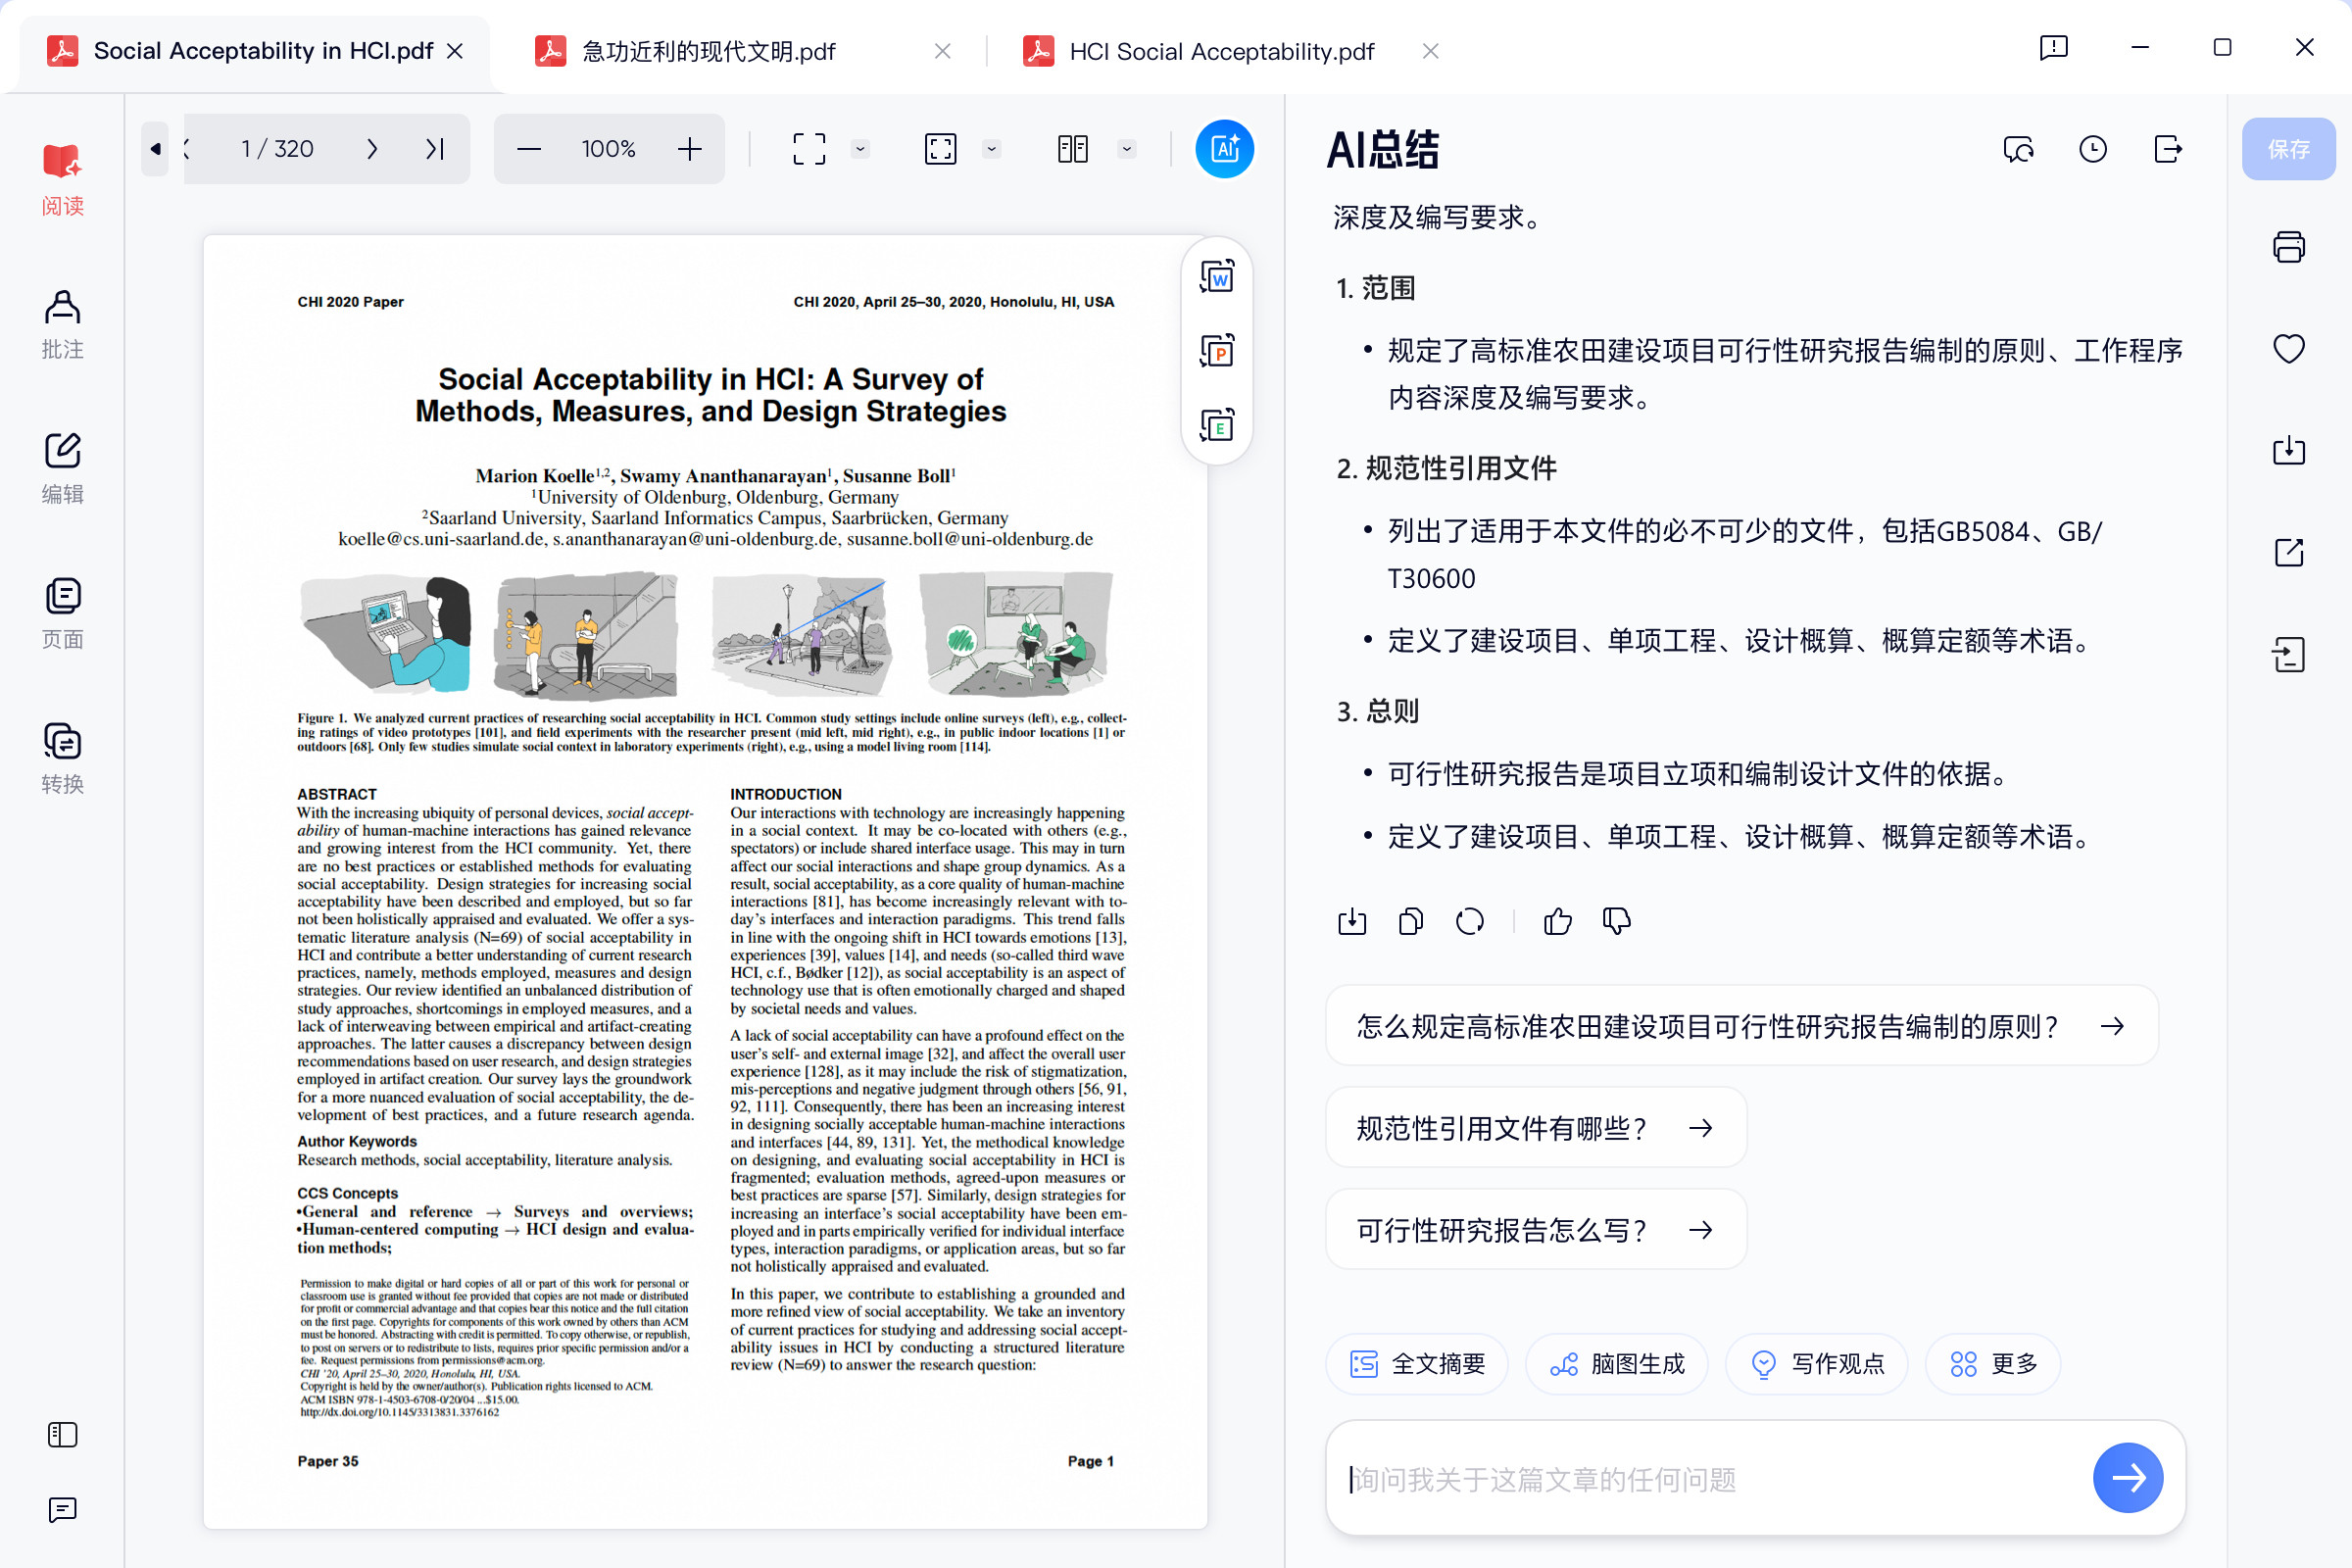Go to the next page
This screenshot has height=1568, width=2352.
tap(372, 149)
